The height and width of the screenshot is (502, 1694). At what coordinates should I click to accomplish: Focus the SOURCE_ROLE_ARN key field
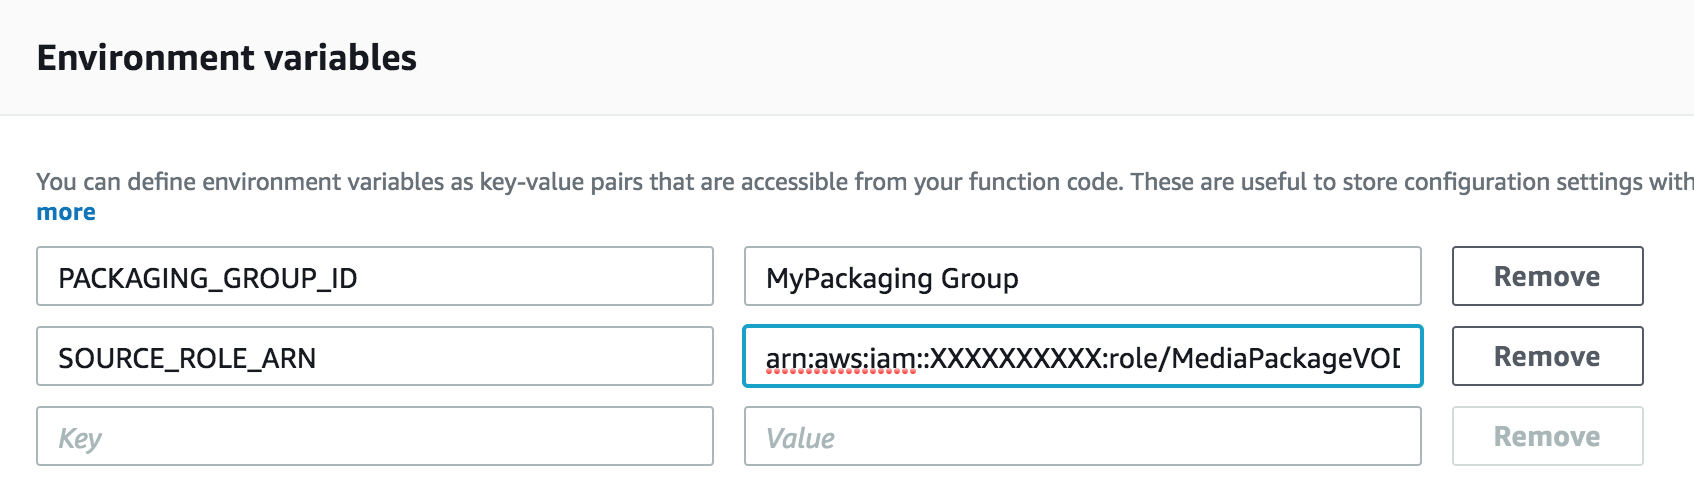tap(375, 356)
